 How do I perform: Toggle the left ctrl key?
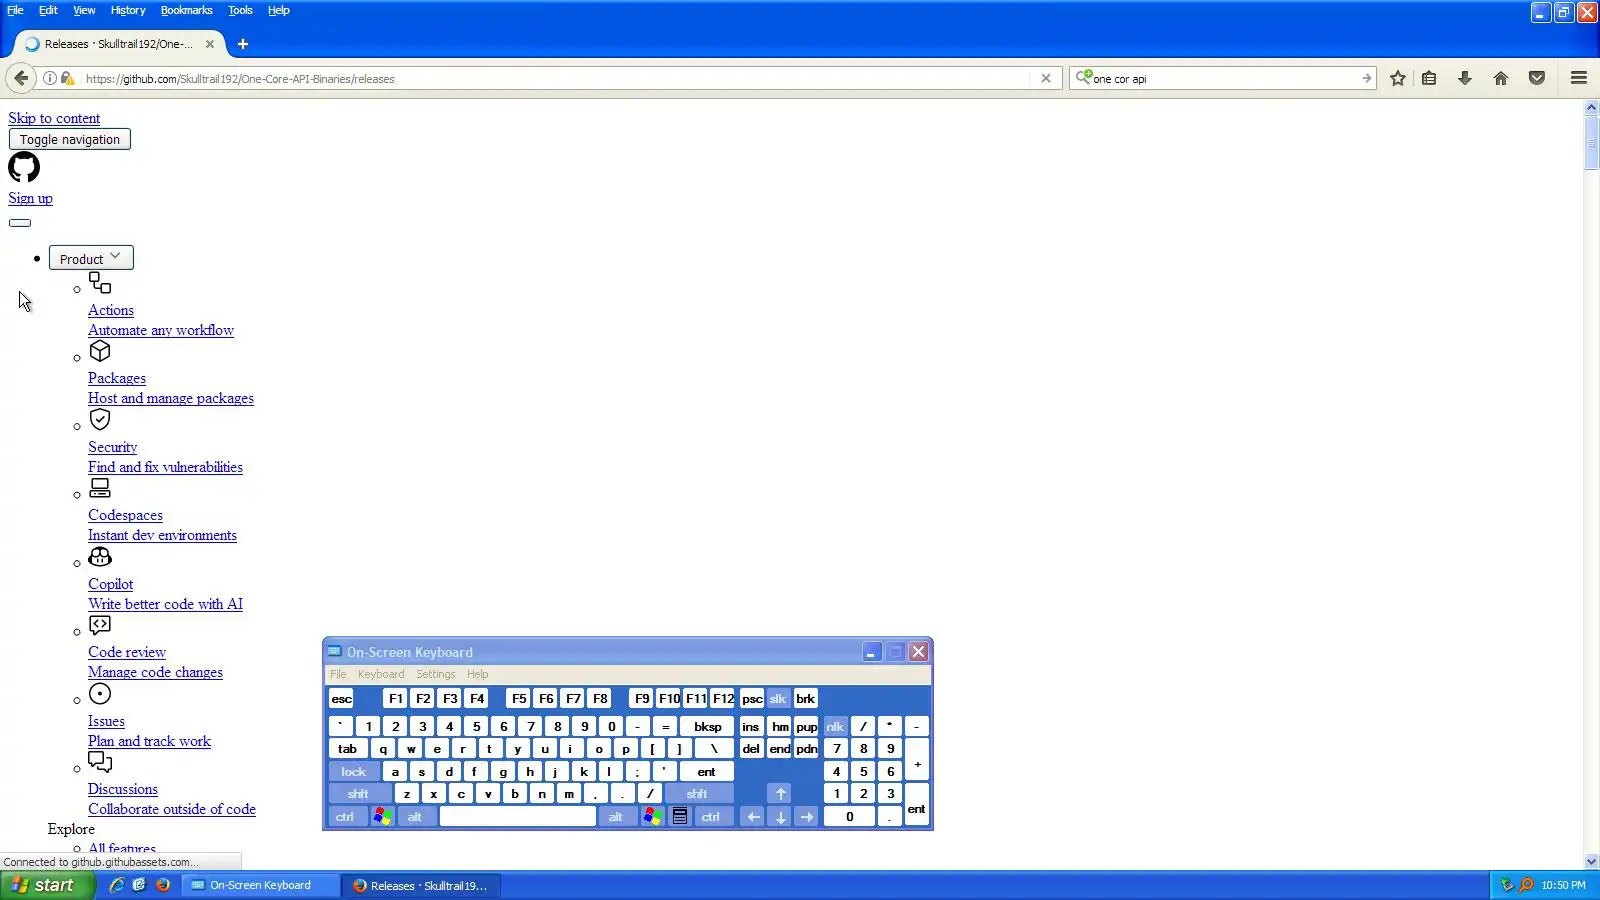coord(345,817)
